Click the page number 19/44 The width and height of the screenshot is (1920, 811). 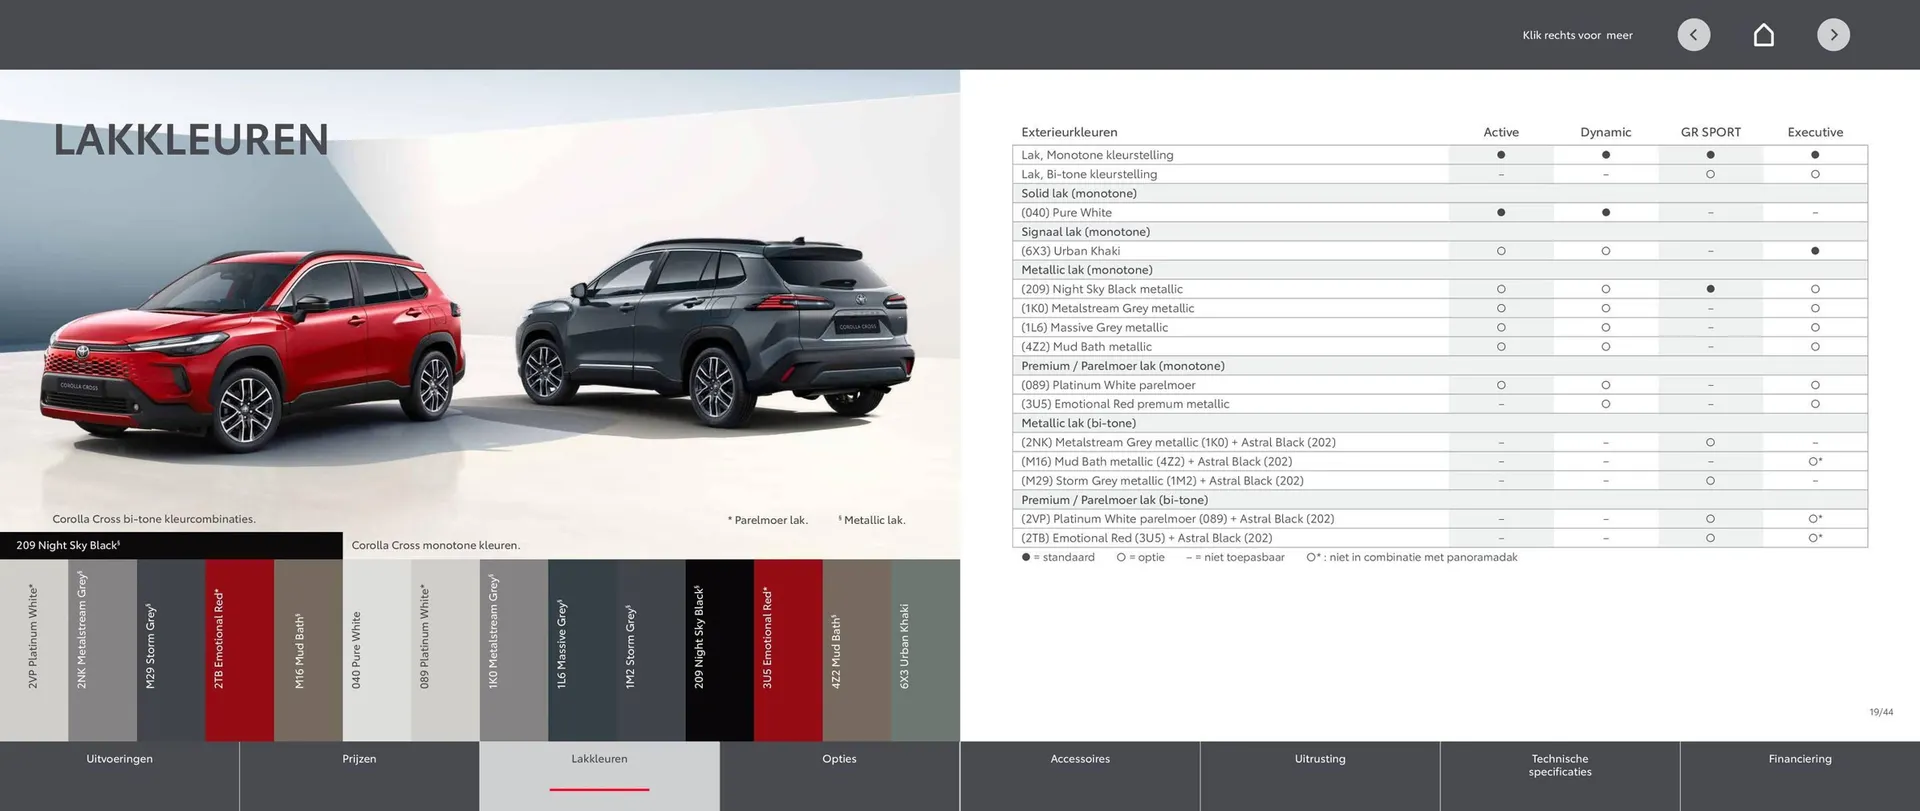coord(1881,712)
